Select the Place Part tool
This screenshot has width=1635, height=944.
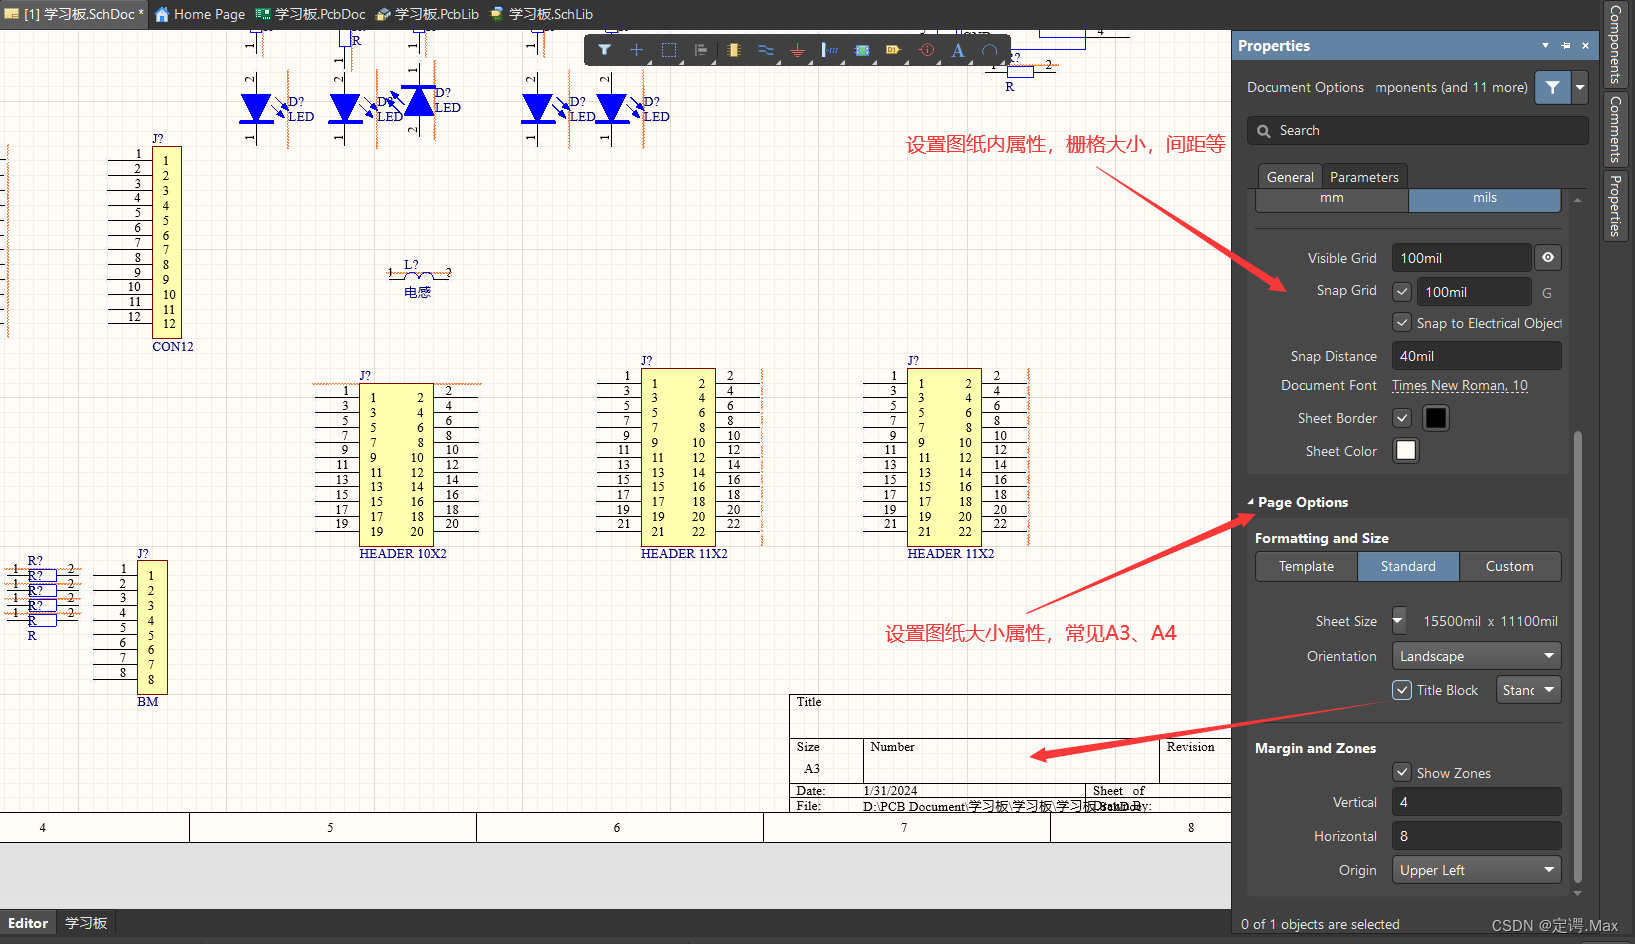(733, 50)
